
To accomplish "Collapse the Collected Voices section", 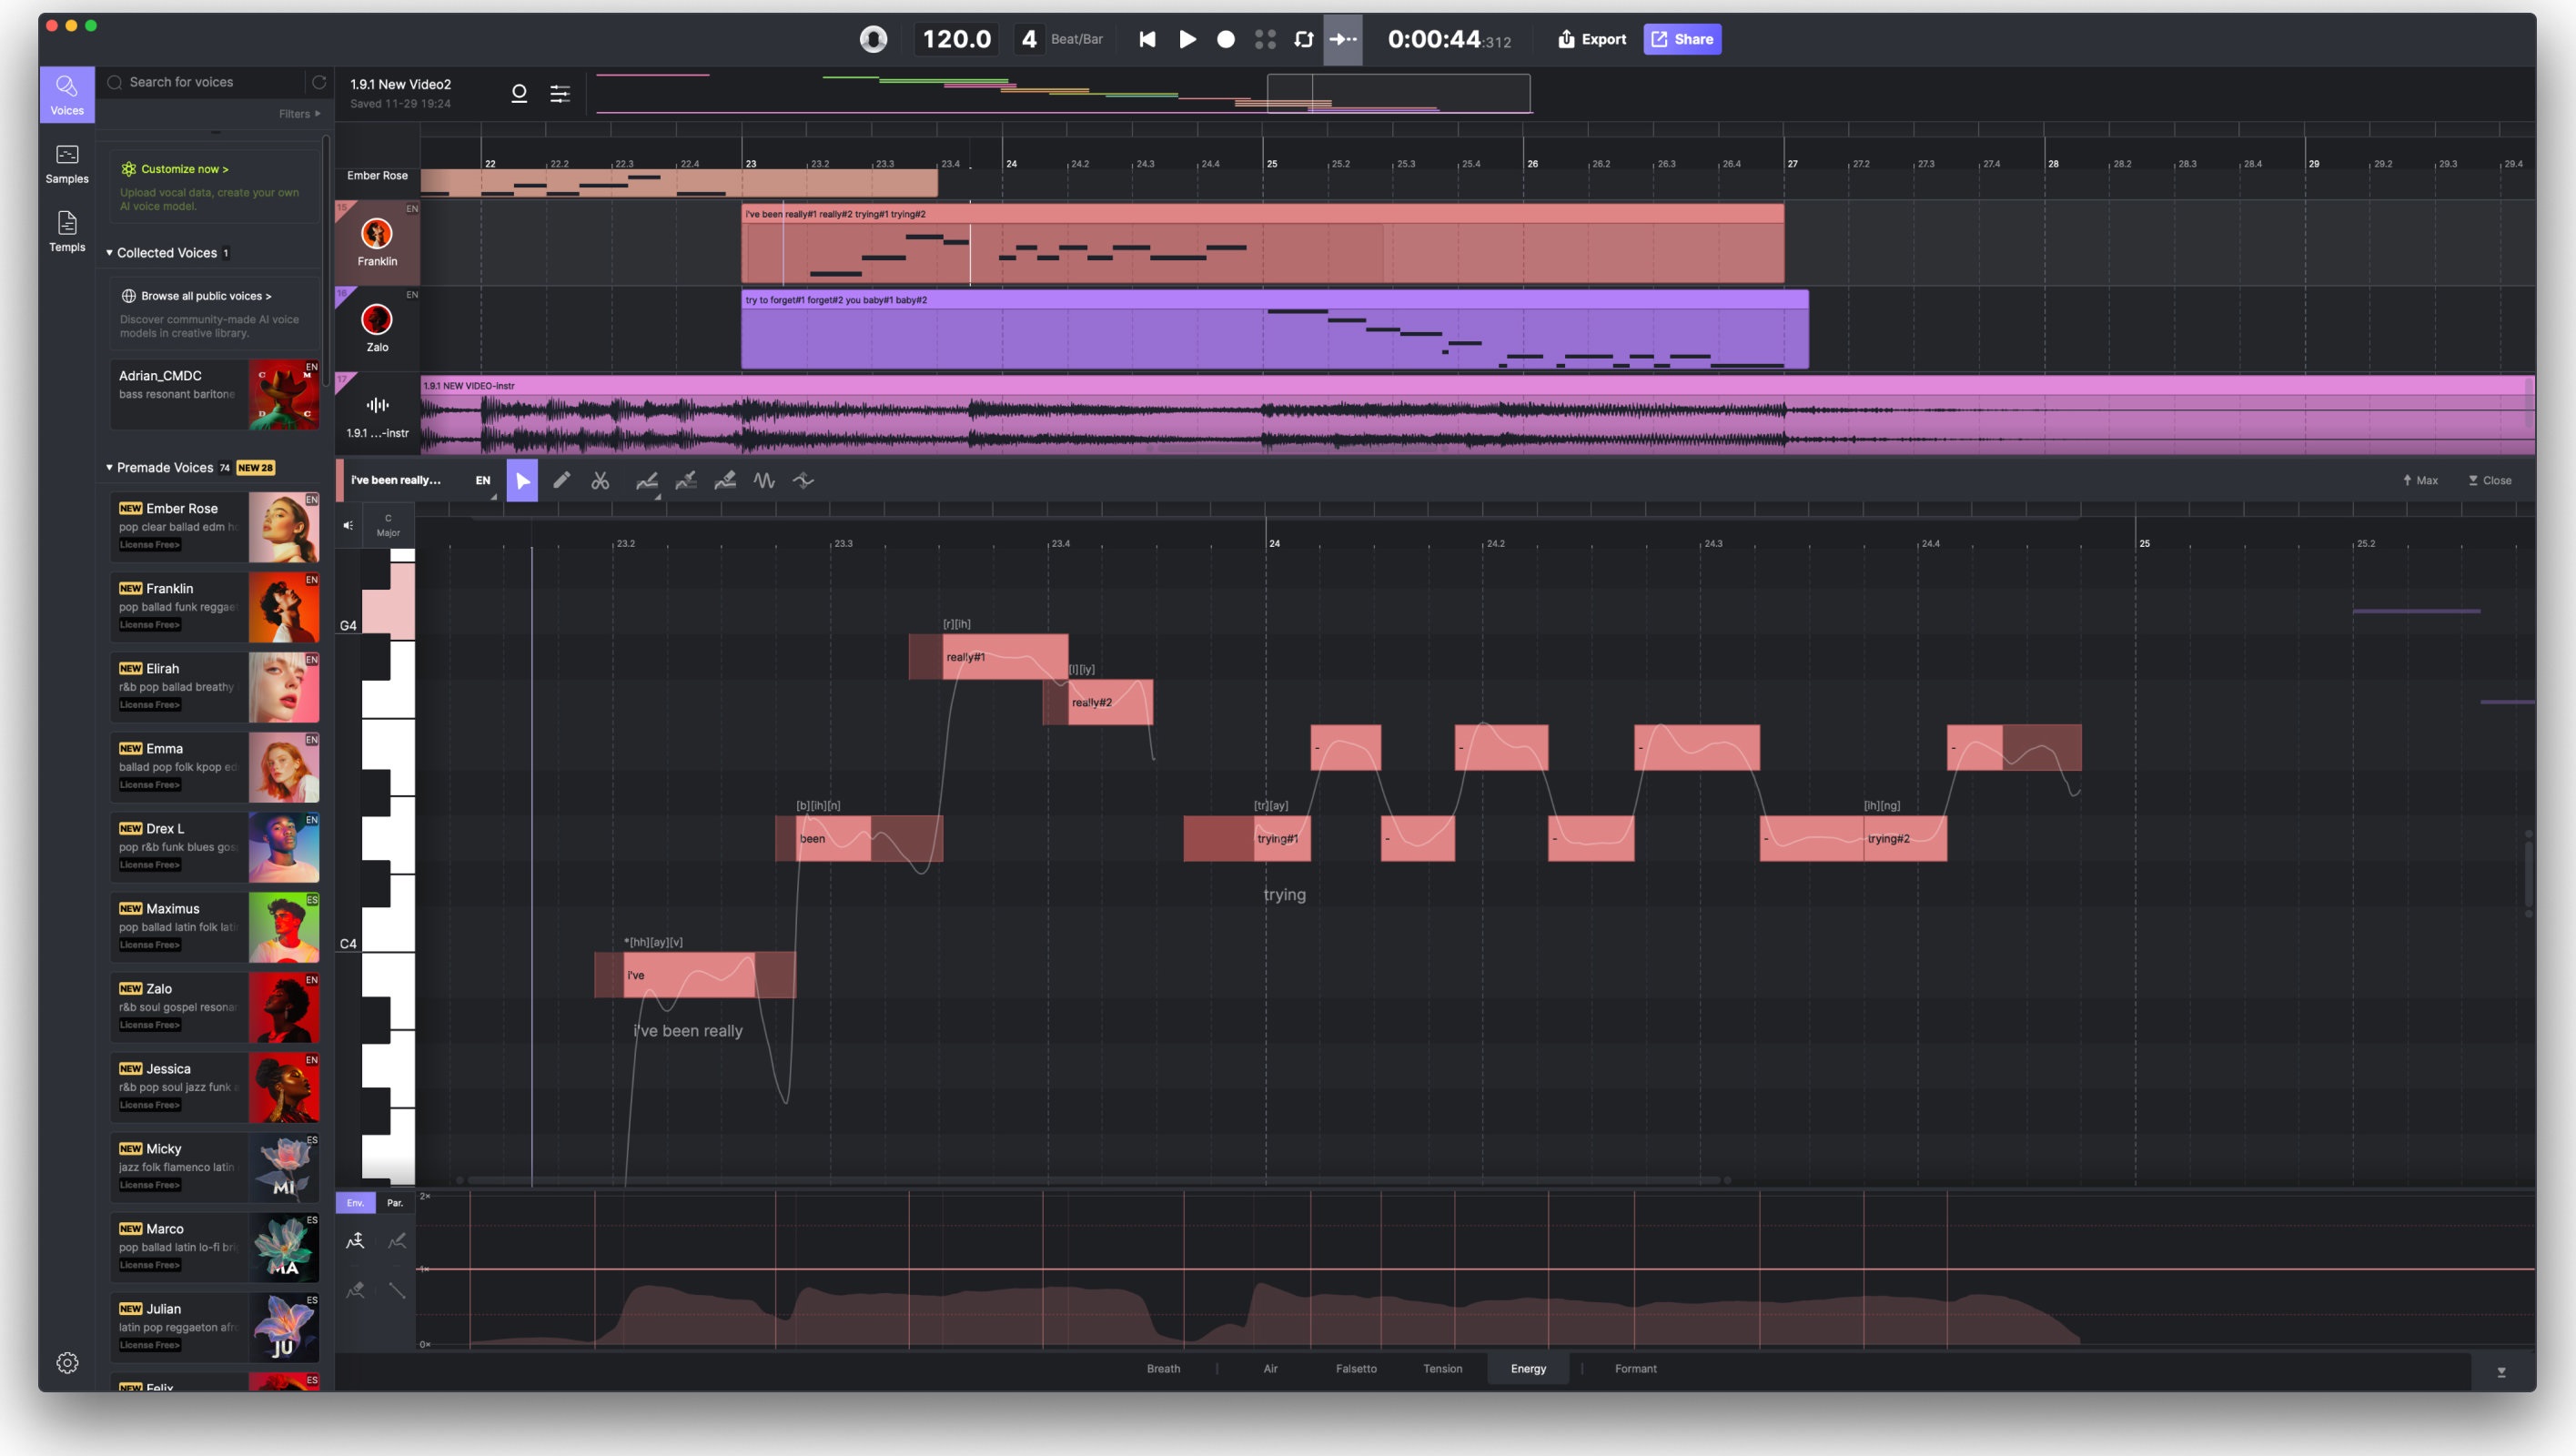I will 110,253.
